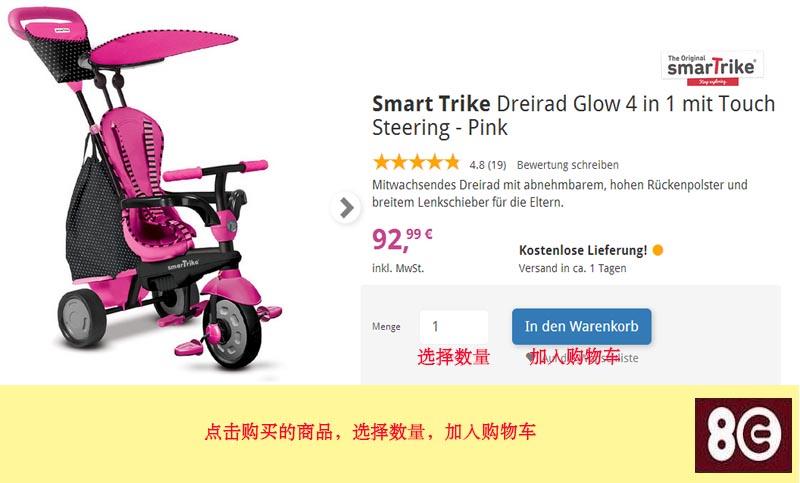This screenshot has width=800, height=483.
Task: View the 4.8 (19) rating count
Action: tap(488, 165)
